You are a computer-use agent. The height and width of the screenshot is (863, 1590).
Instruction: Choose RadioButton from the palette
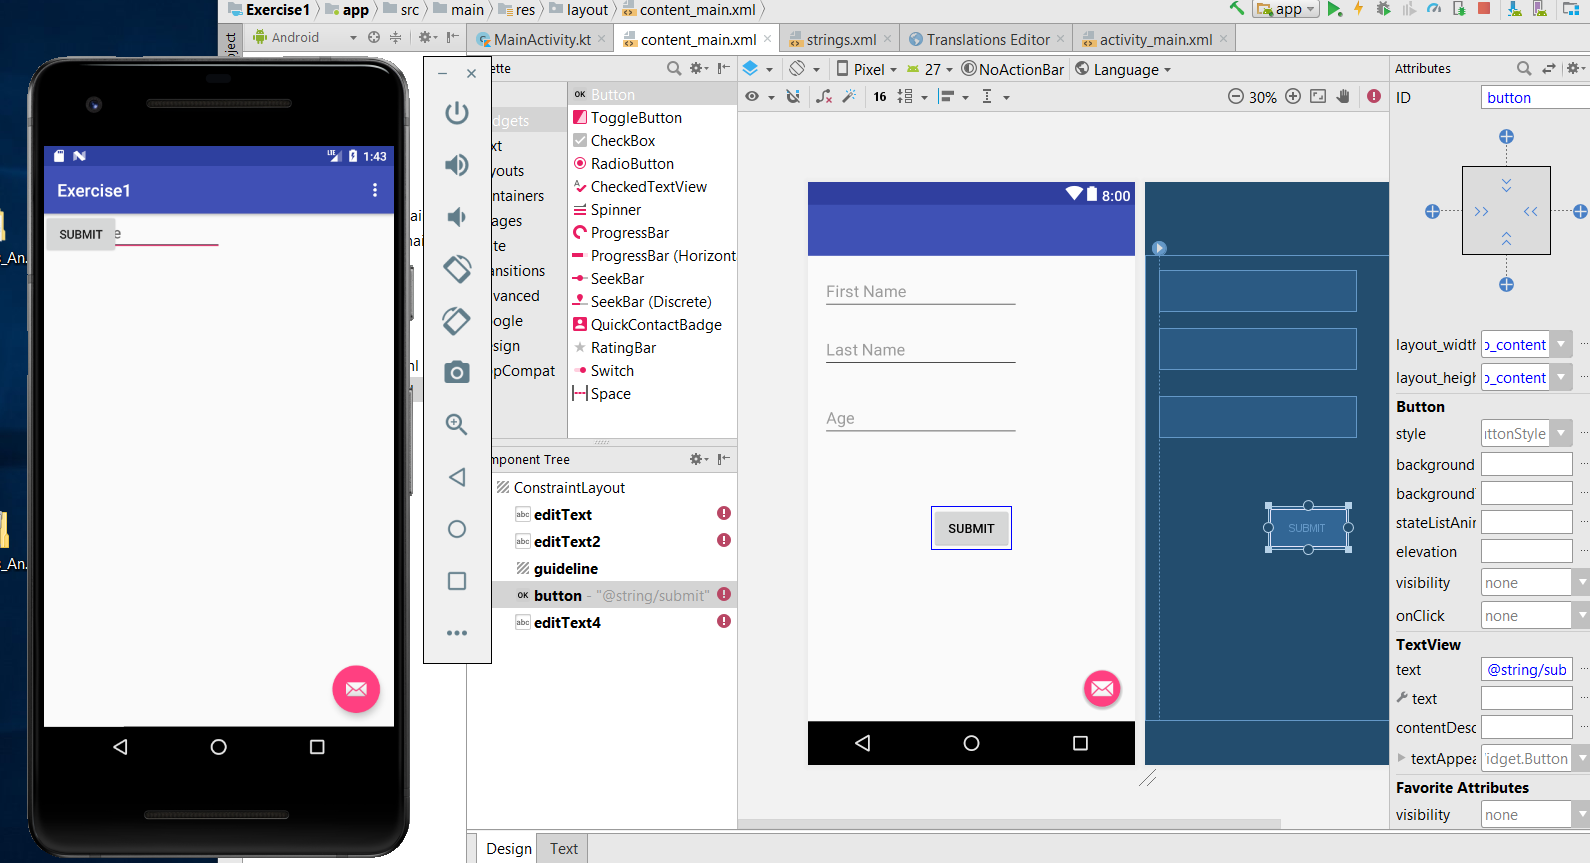click(x=632, y=164)
